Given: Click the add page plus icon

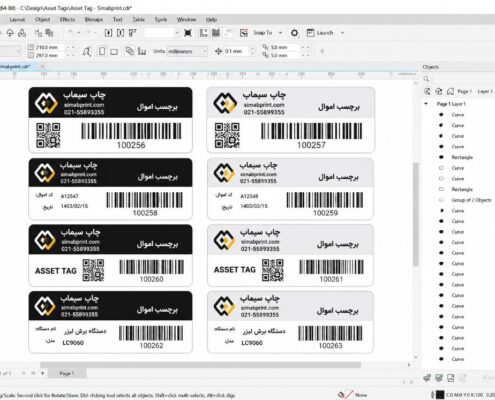Looking at the screenshot, I should pyautogui.click(x=42, y=373).
